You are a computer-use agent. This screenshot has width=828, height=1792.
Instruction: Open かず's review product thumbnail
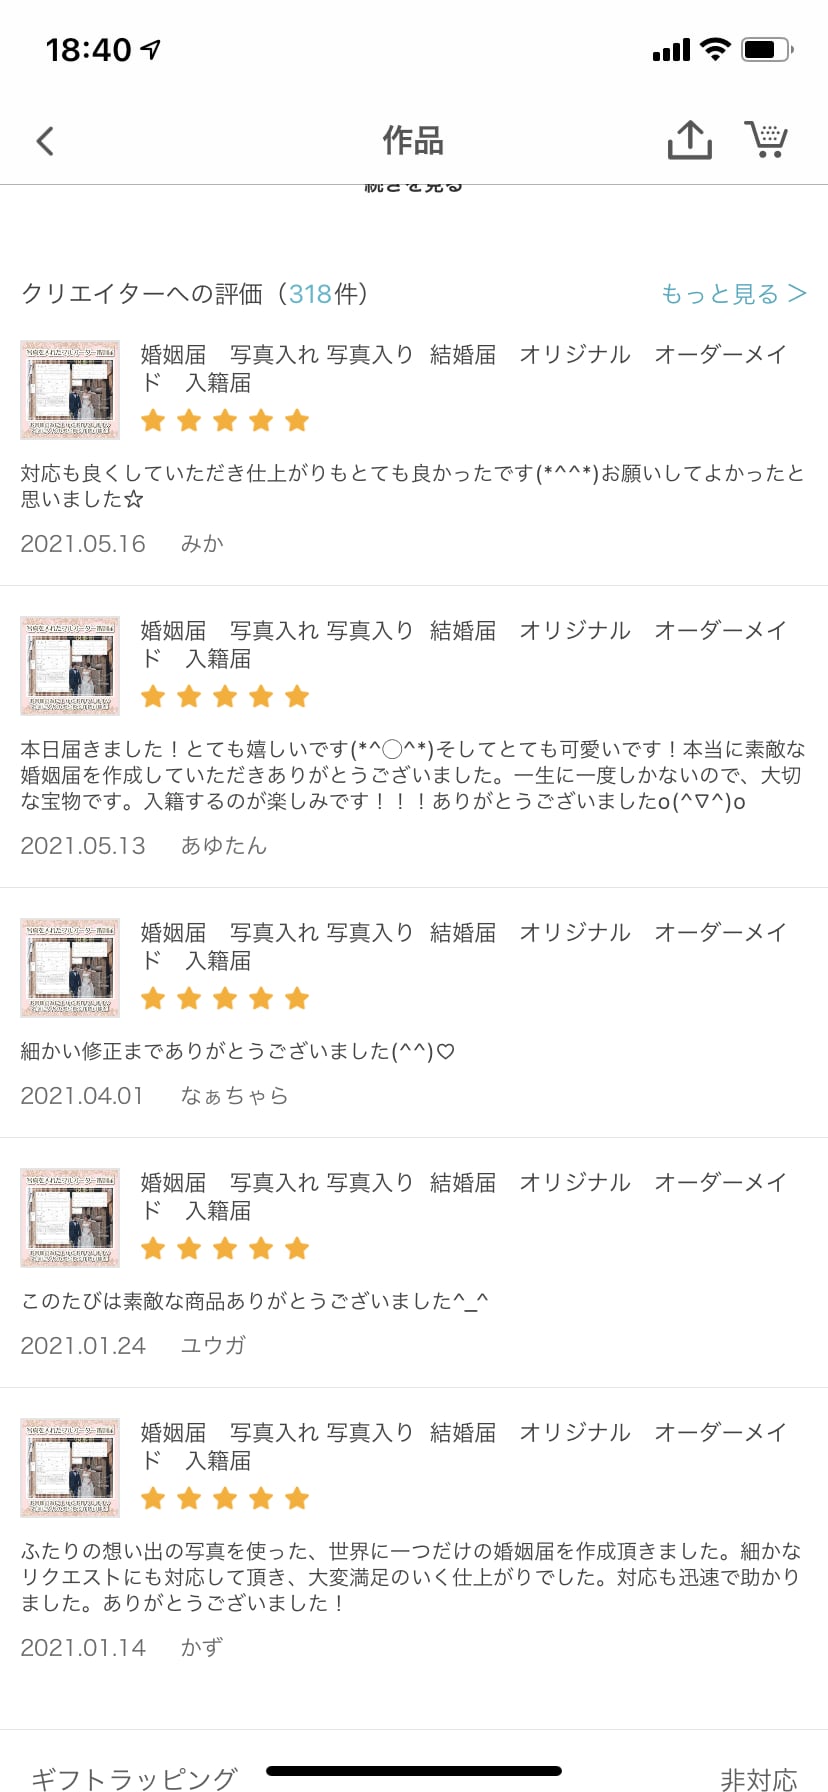pyautogui.click(x=70, y=1468)
